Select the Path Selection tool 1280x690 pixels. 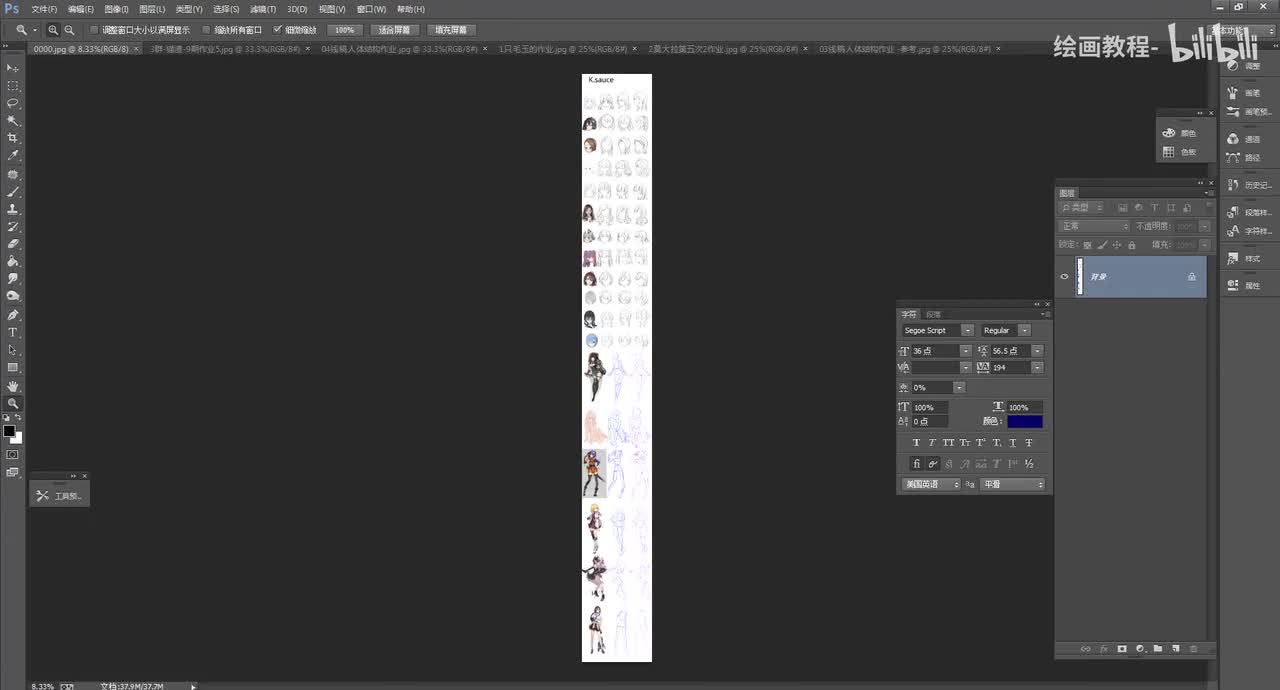(13, 350)
